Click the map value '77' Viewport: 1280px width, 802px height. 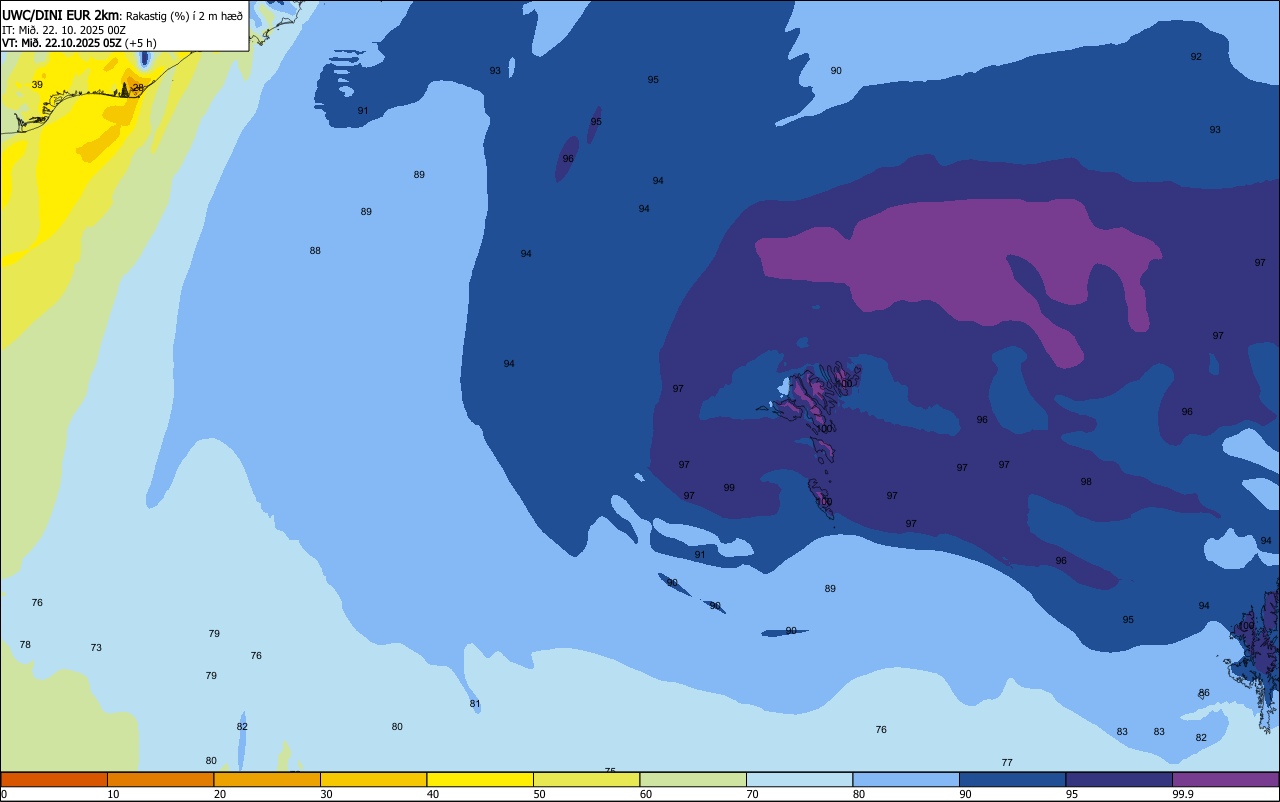tap(1007, 763)
